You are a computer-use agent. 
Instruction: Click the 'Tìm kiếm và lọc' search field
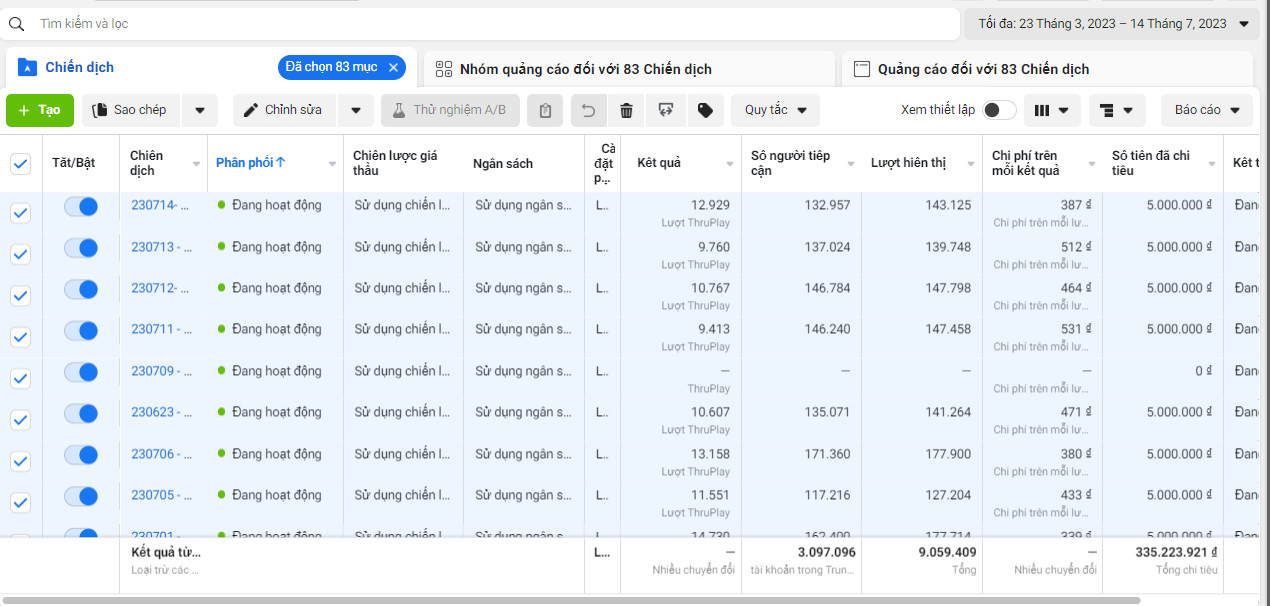click(480, 23)
